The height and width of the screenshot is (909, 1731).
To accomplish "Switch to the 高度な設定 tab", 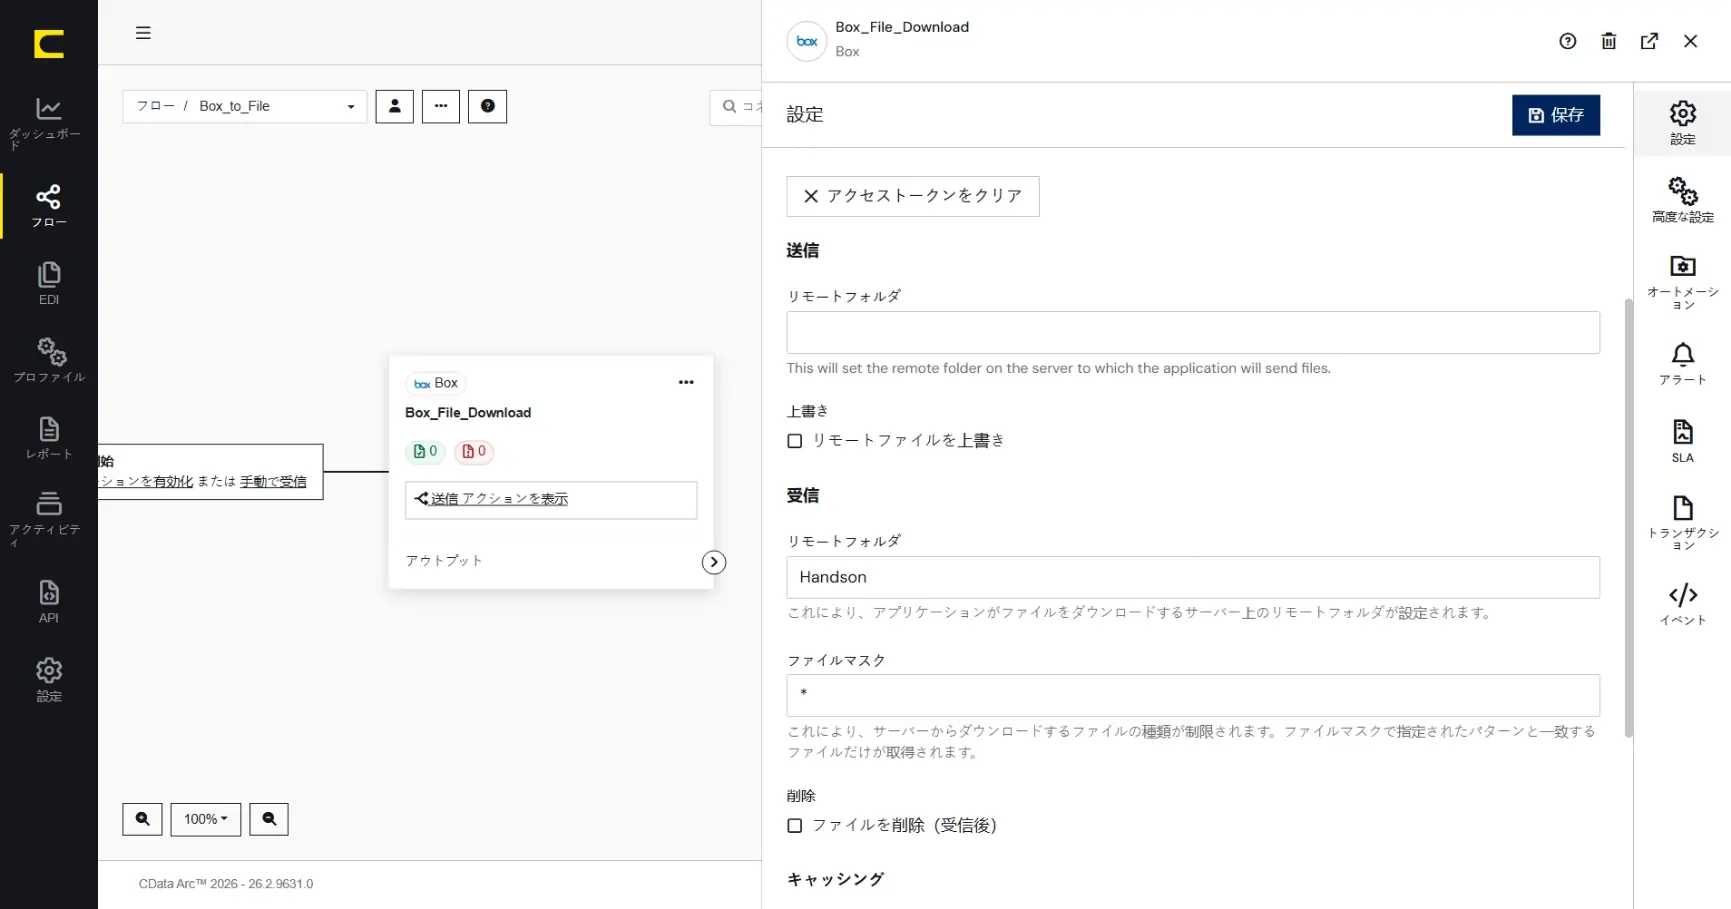I will [1682, 200].
